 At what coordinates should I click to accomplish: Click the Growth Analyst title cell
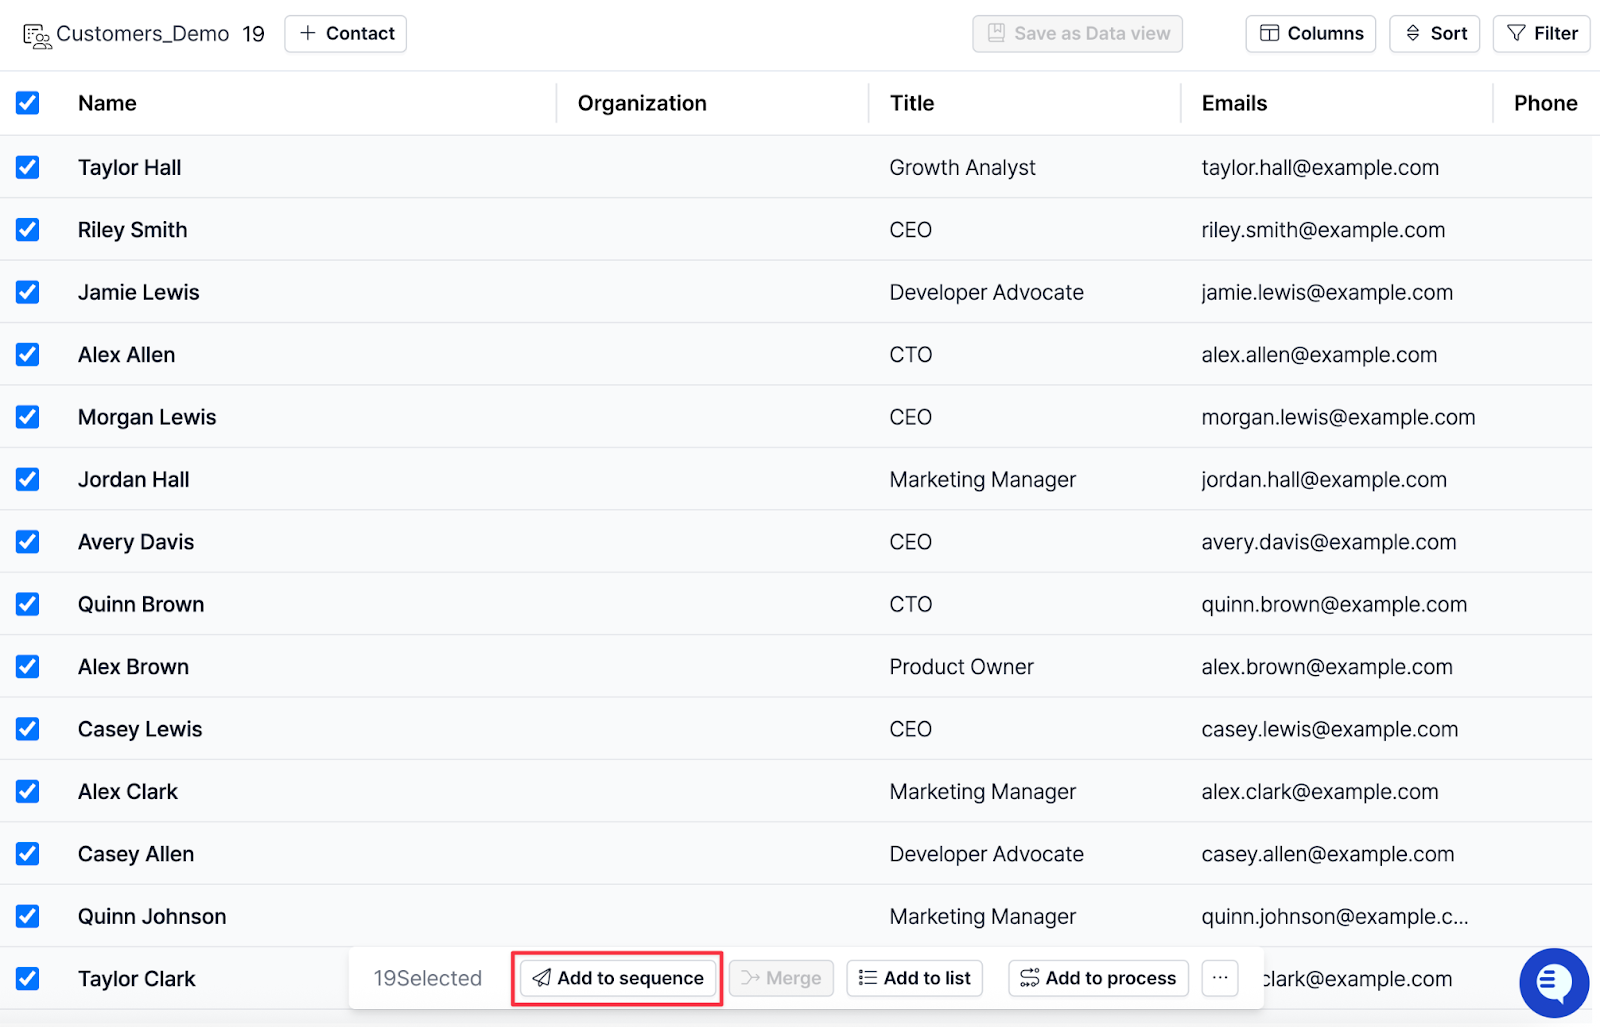[x=962, y=167]
